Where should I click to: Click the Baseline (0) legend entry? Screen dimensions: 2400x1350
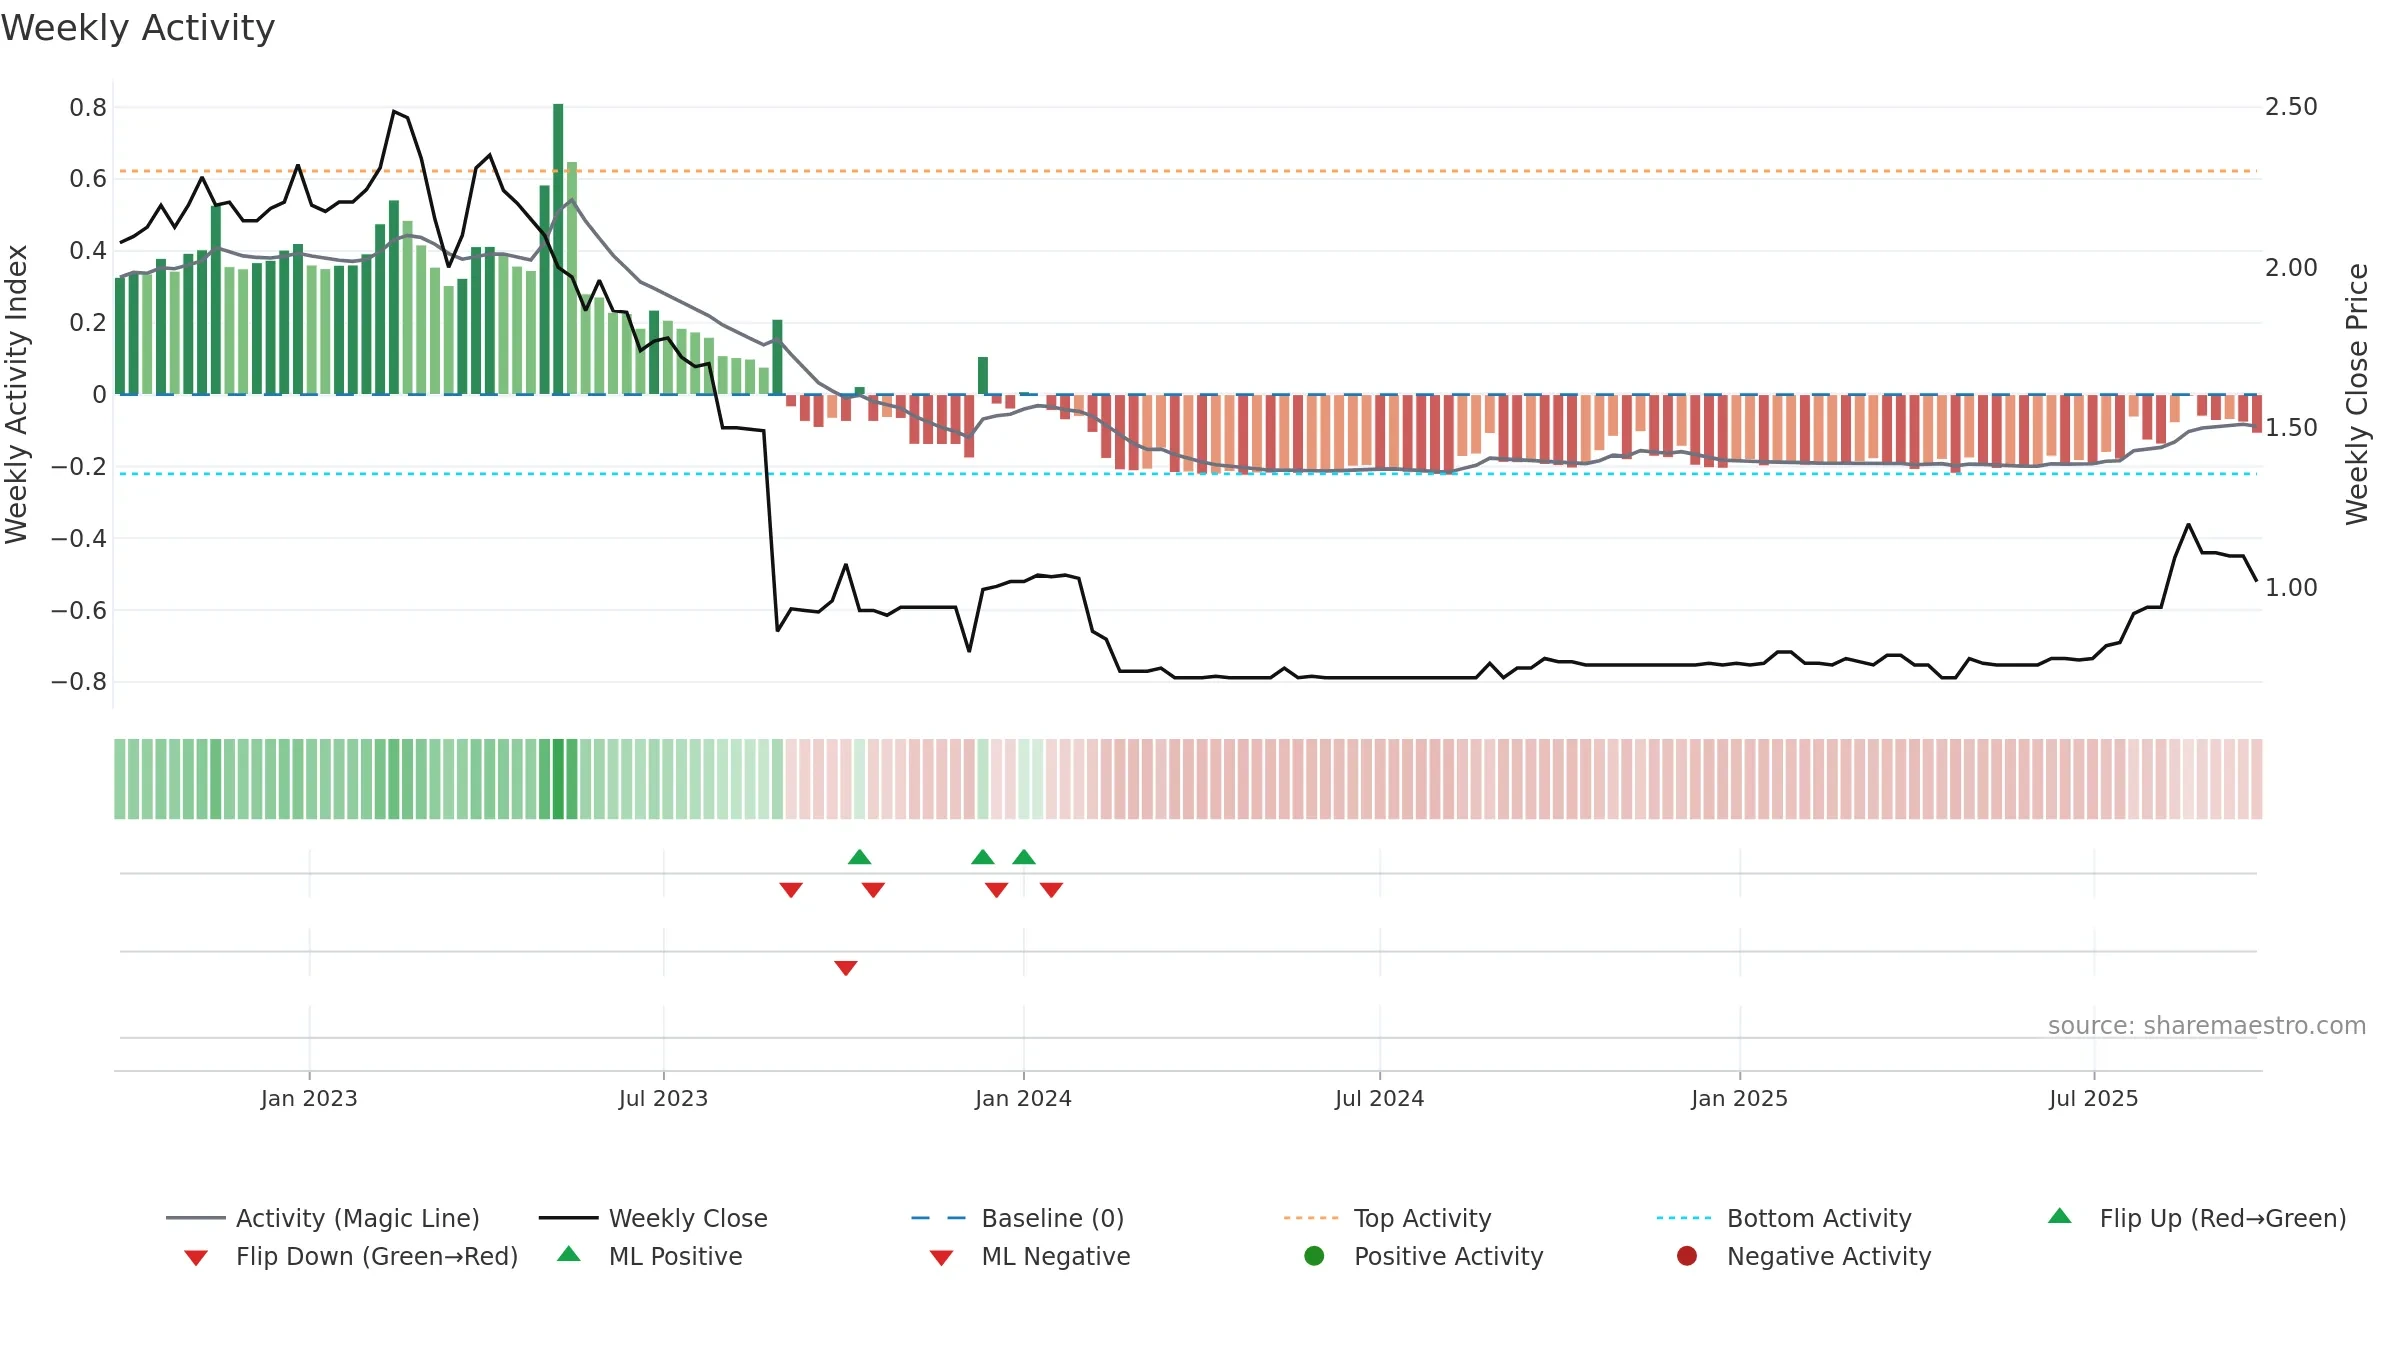tap(1018, 1218)
